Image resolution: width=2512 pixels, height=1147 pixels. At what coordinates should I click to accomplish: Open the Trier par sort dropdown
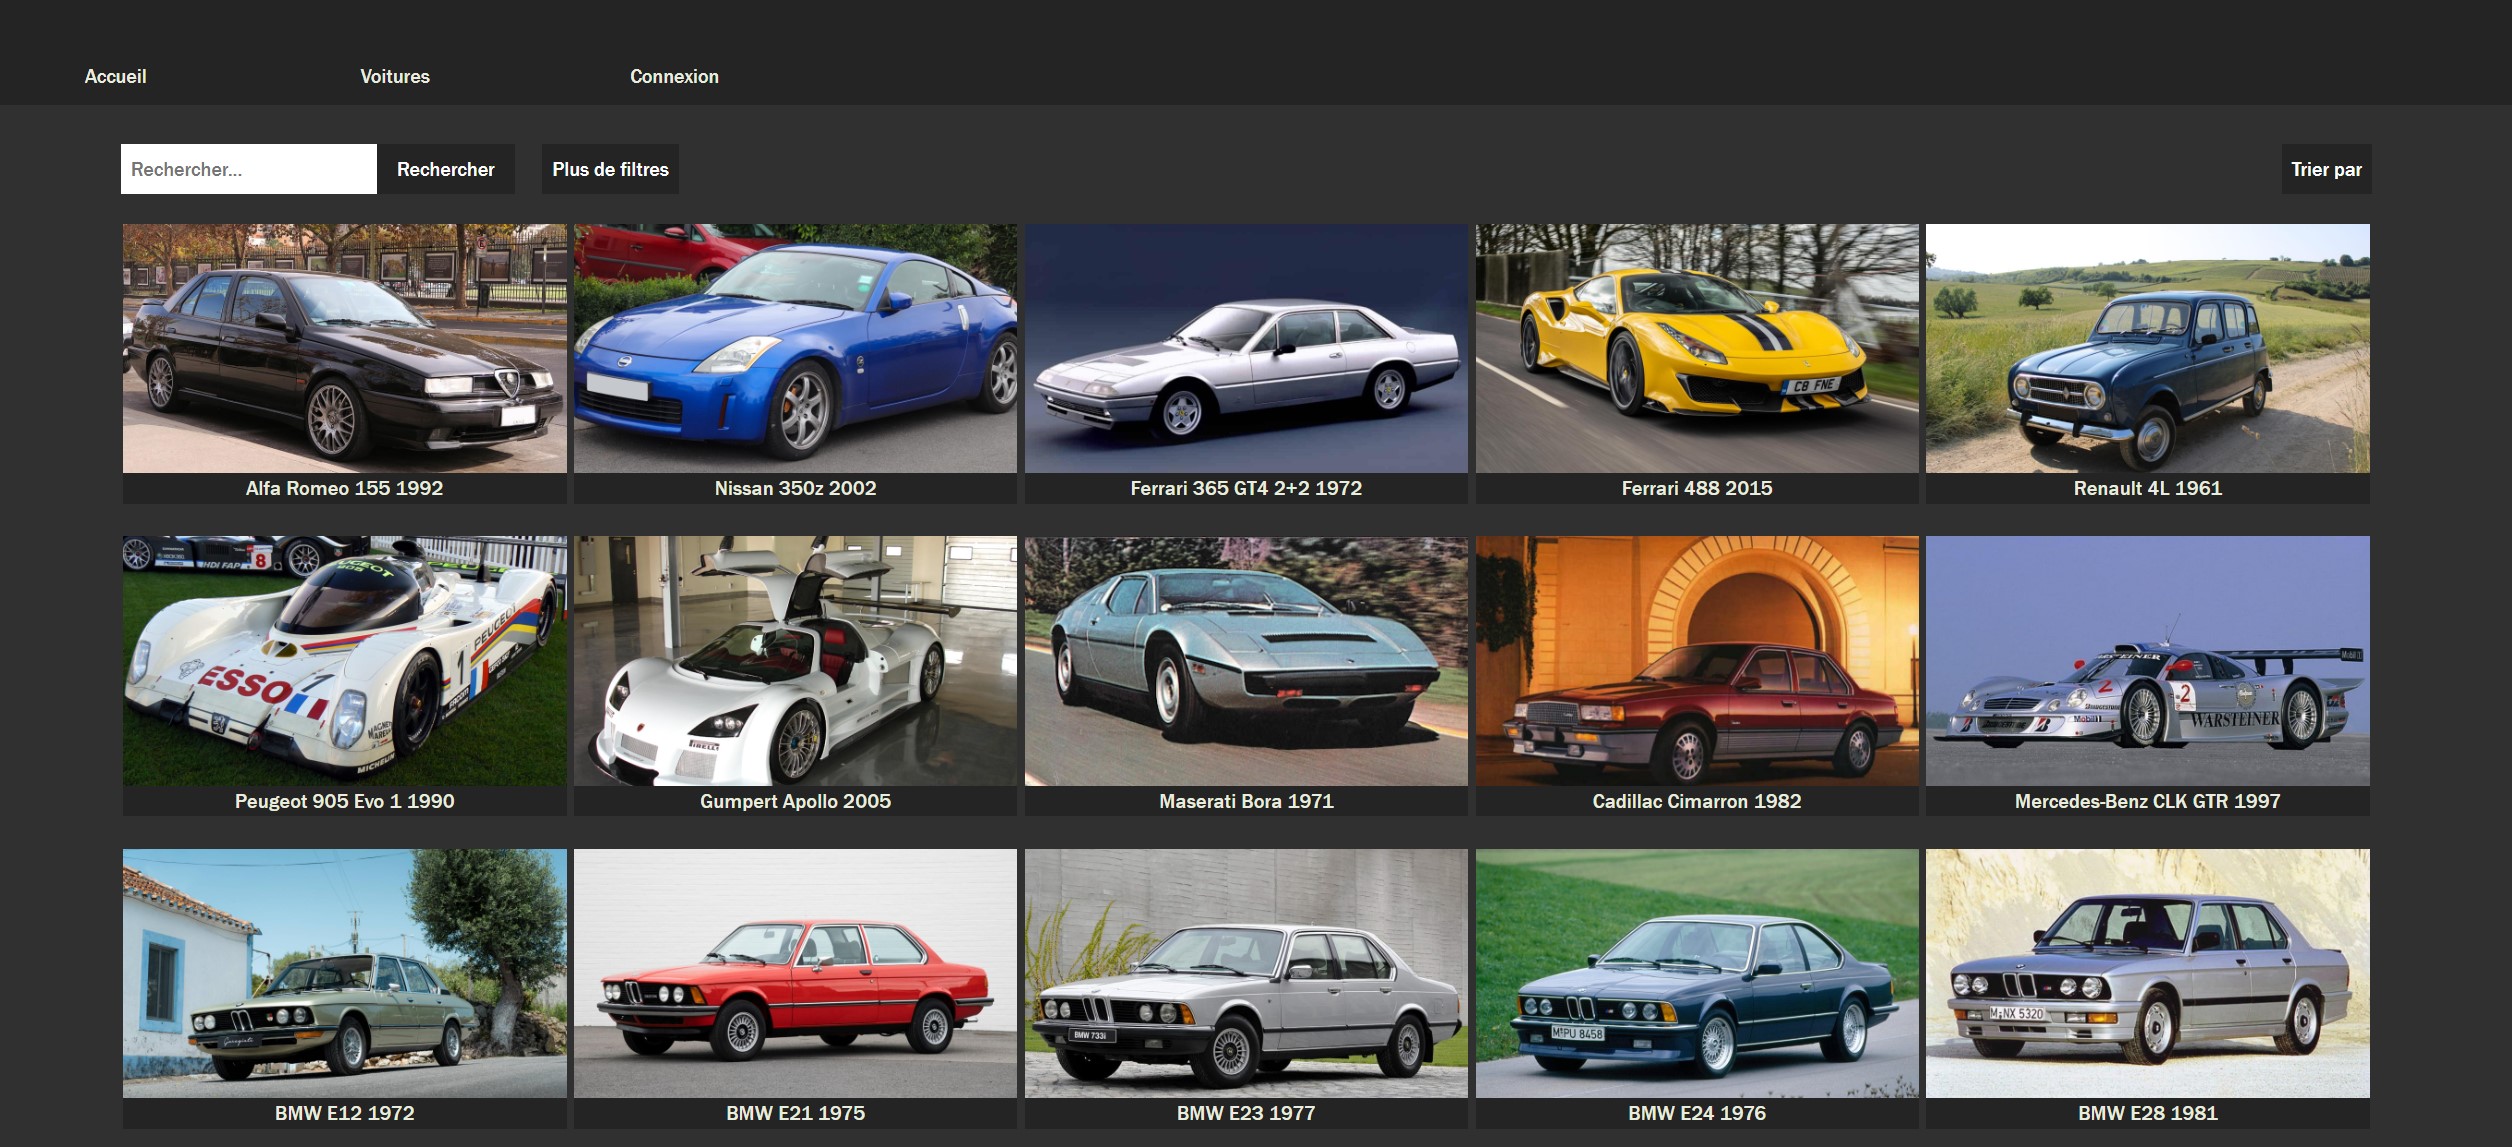[2325, 169]
